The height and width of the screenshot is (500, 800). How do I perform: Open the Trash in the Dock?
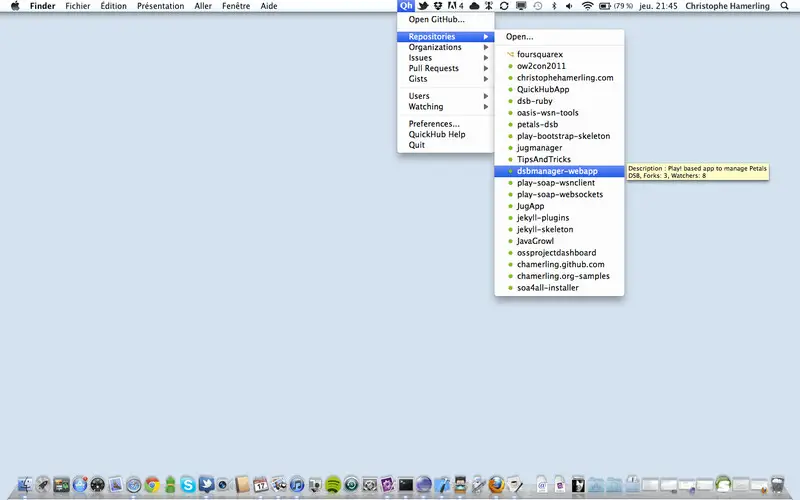click(x=777, y=485)
